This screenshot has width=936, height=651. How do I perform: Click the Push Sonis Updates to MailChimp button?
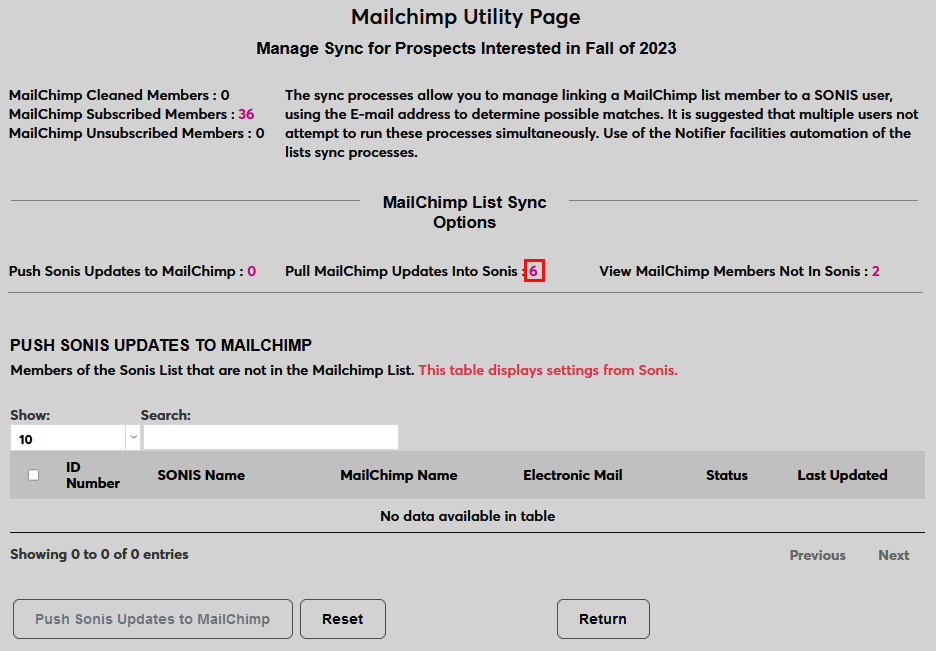(152, 618)
